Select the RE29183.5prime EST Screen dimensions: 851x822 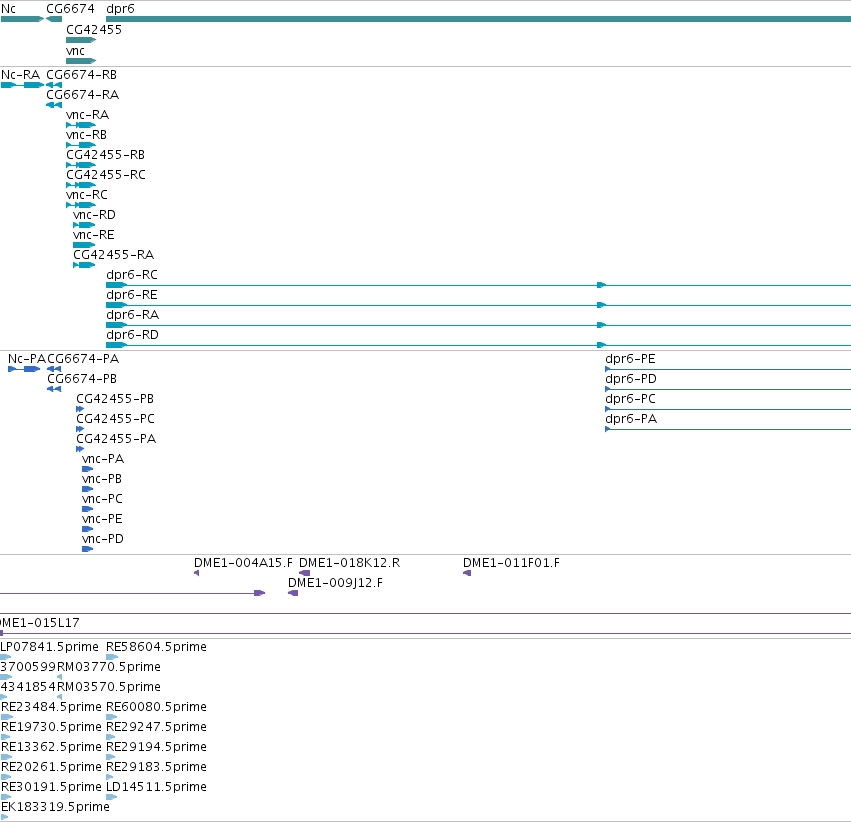[110, 778]
